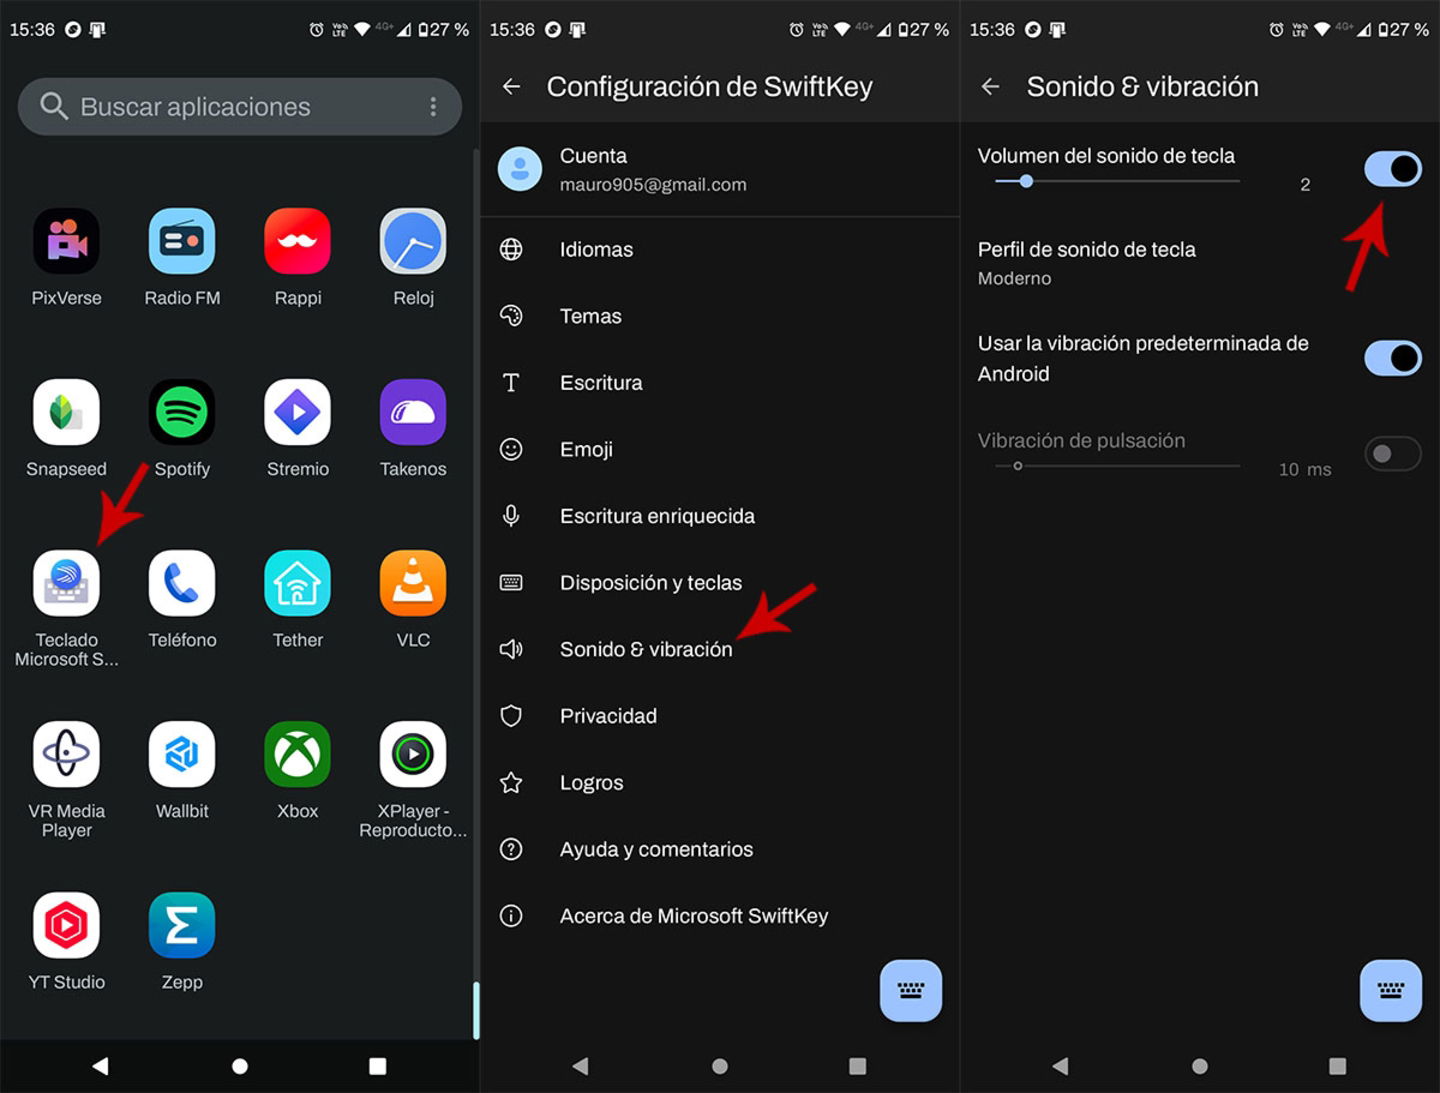Tap the account avatar icon
Screen dimensions: 1440x1093
point(520,169)
